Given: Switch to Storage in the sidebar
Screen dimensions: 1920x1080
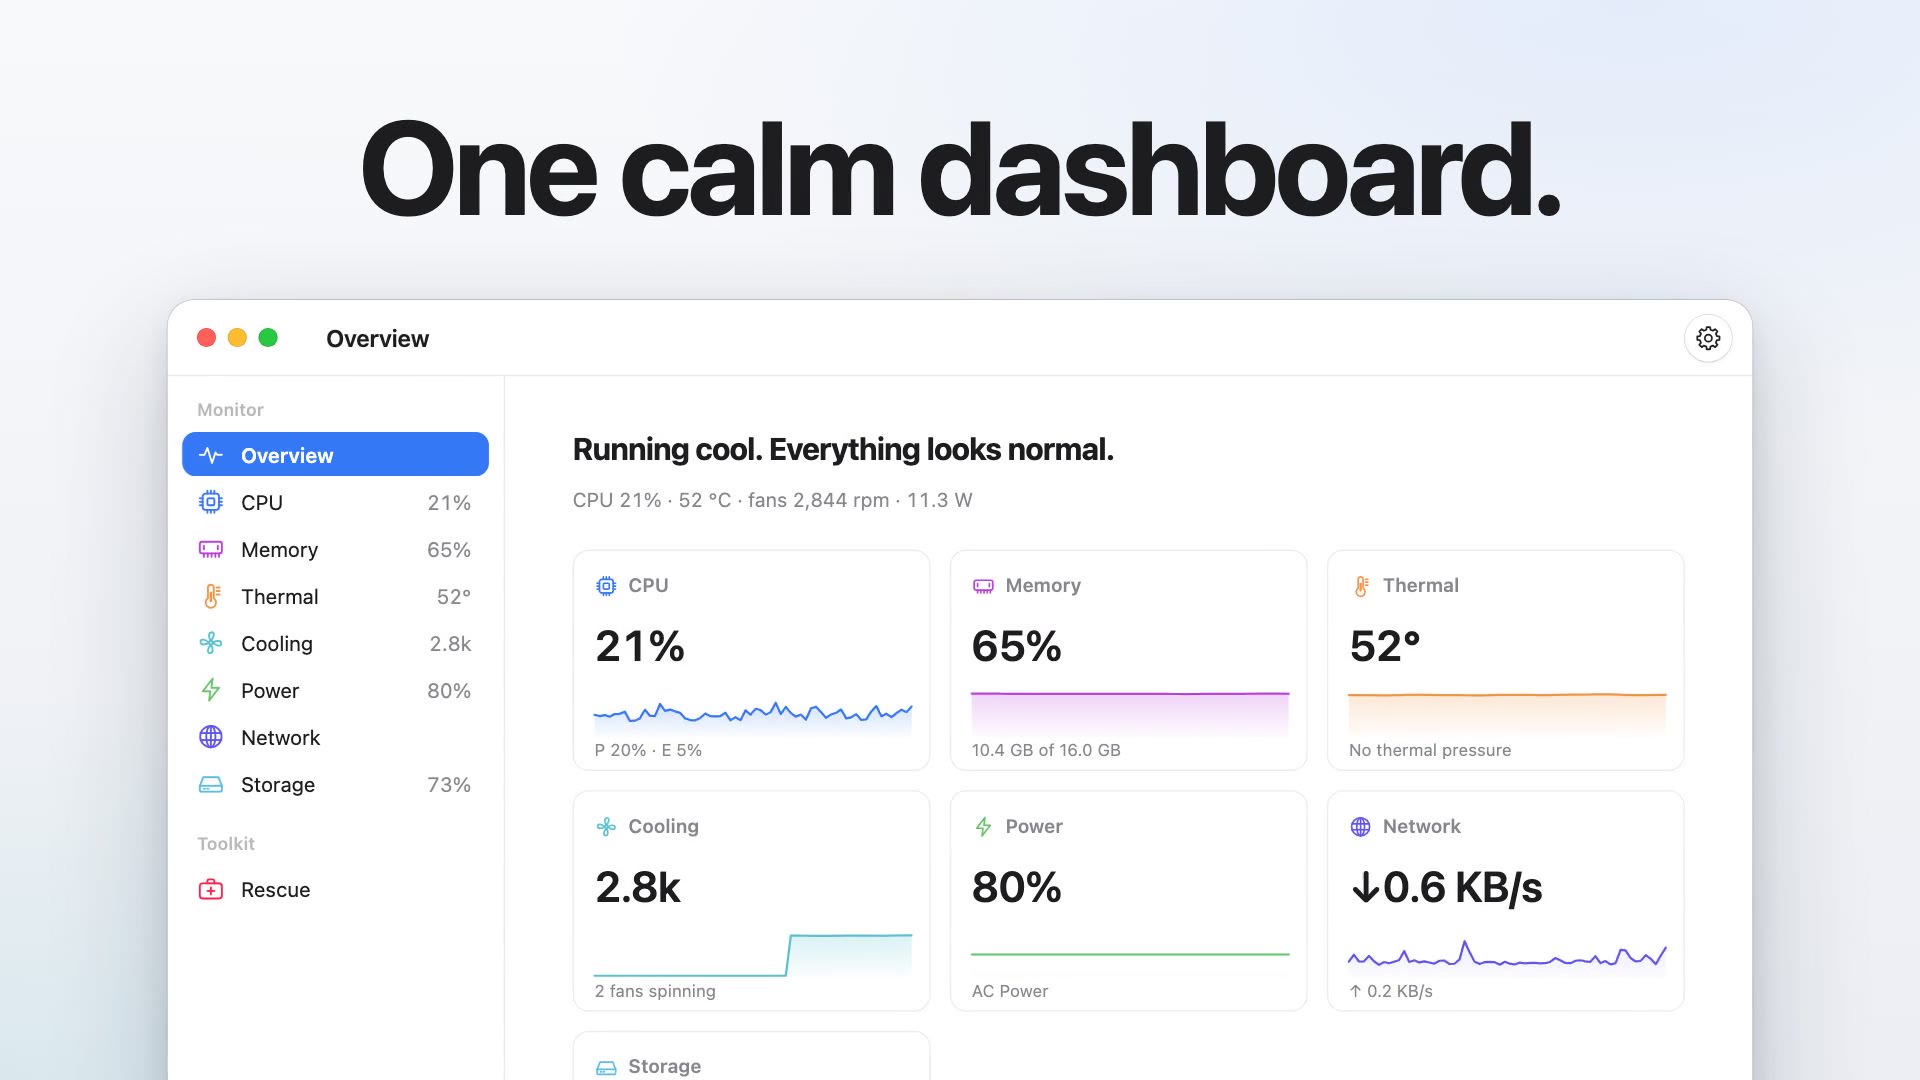Looking at the screenshot, I should (335, 784).
